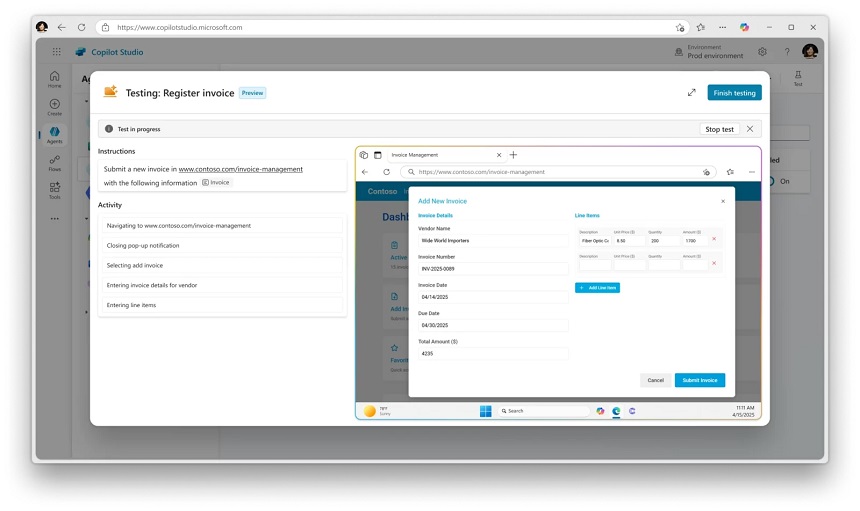This screenshot has height=511, width=860.
Task: Open Copilot Studio settings gear
Action: click(762, 52)
